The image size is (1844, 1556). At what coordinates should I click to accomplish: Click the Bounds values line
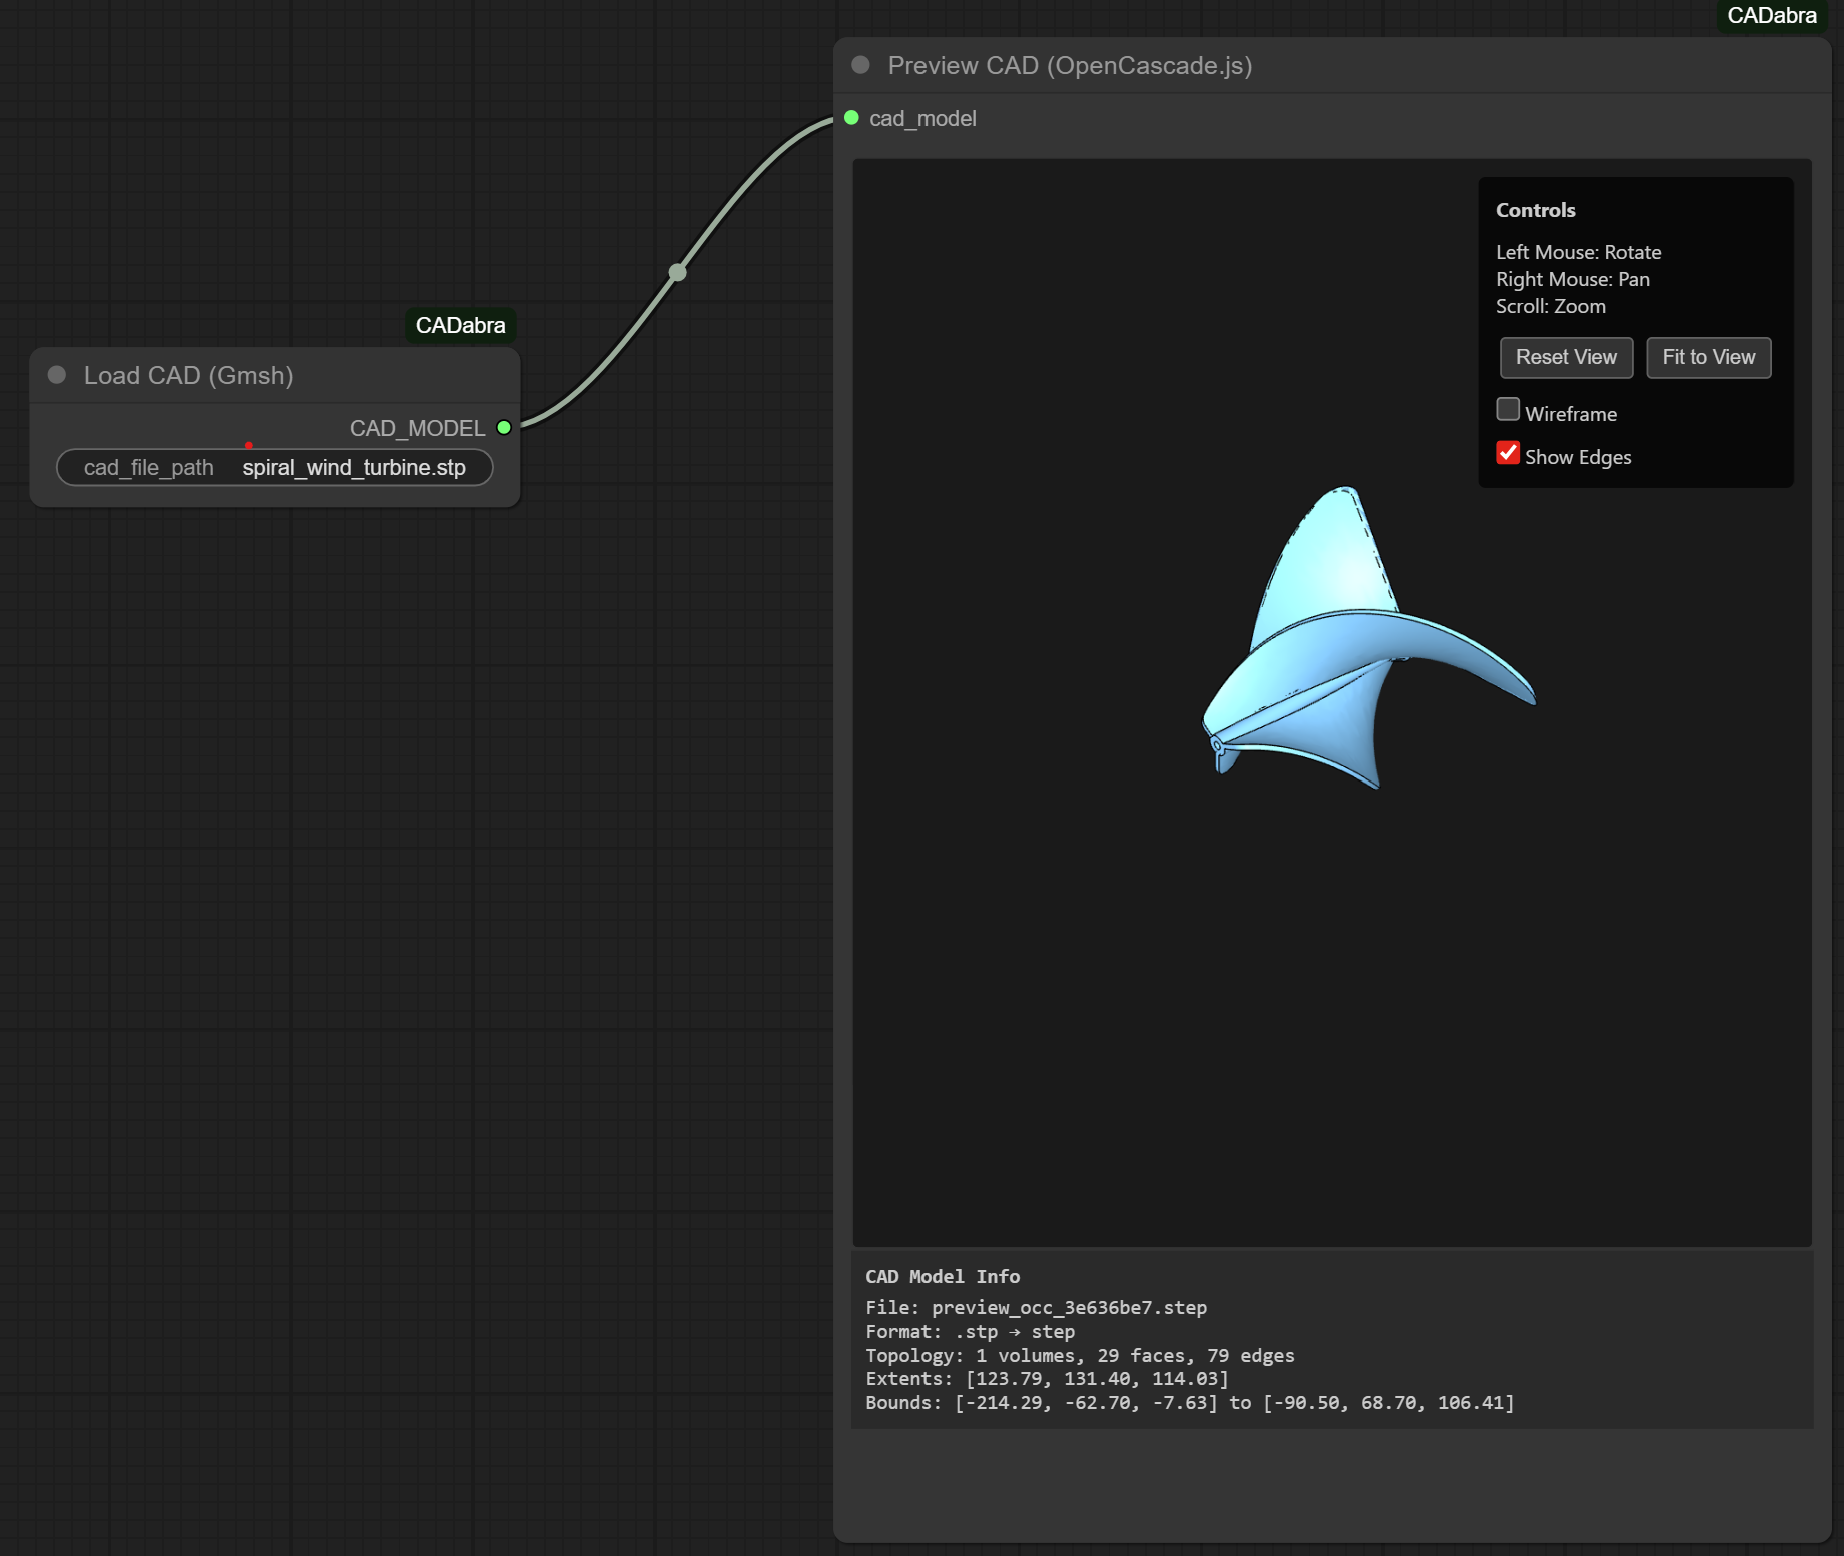pos(1190,1402)
